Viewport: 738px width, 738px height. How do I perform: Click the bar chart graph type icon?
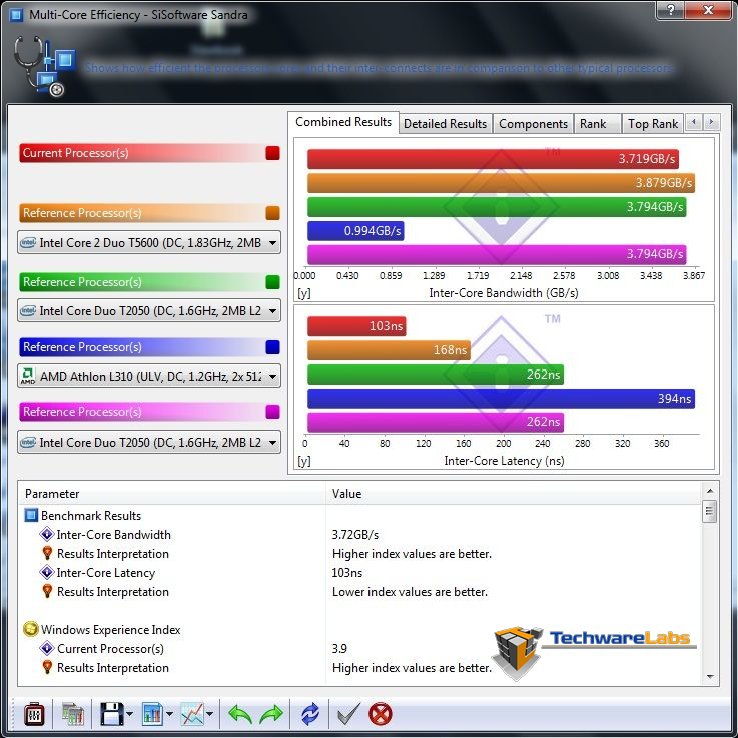152,714
